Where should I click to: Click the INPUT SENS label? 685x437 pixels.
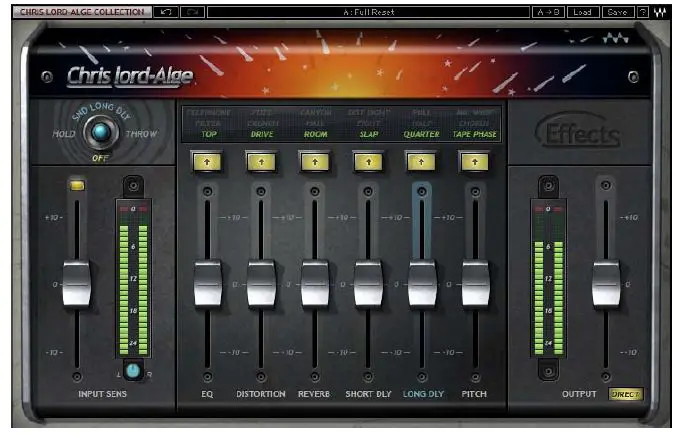coord(102,394)
